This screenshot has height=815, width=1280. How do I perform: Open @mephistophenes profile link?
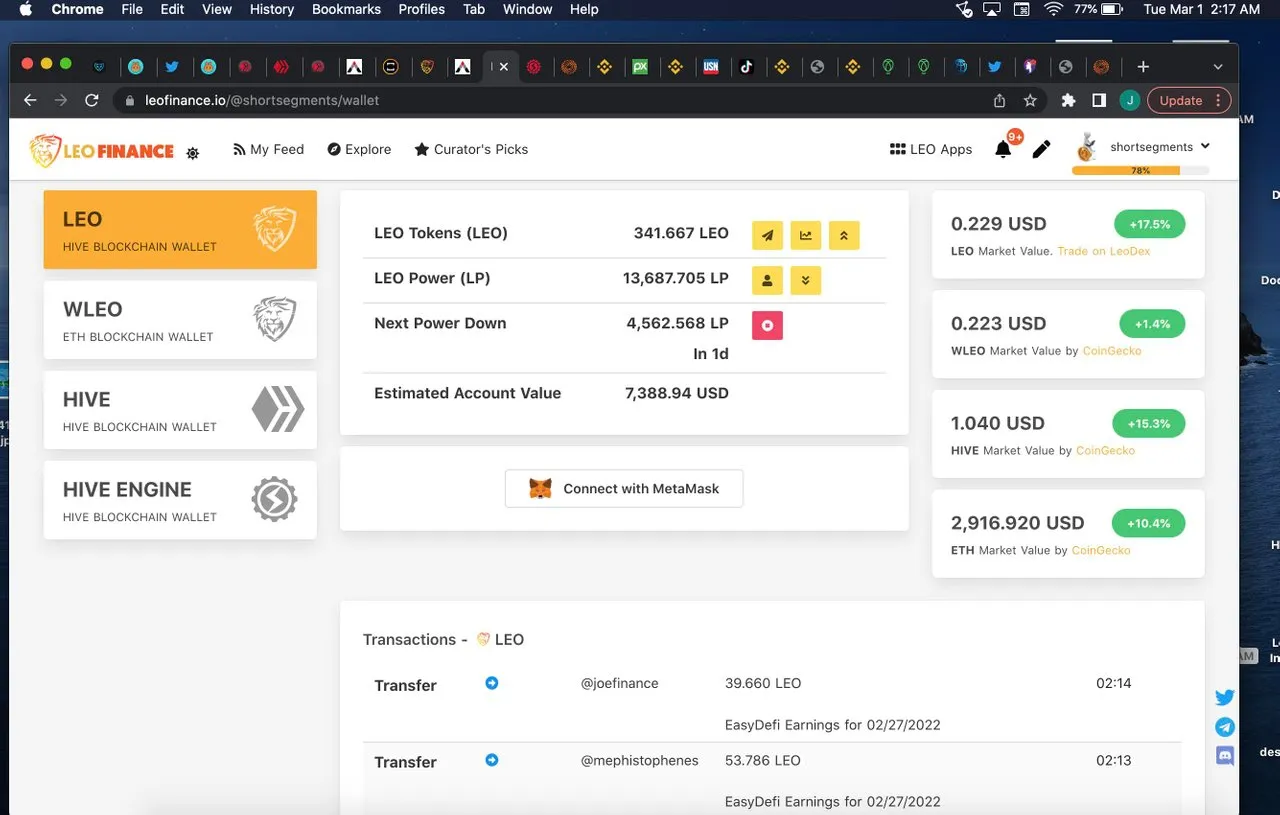[x=640, y=760]
